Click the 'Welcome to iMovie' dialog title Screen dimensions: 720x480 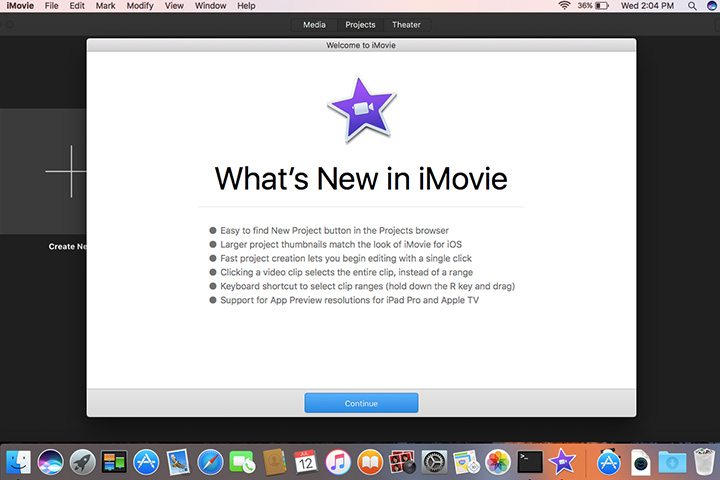pyautogui.click(x=361, y=45)
